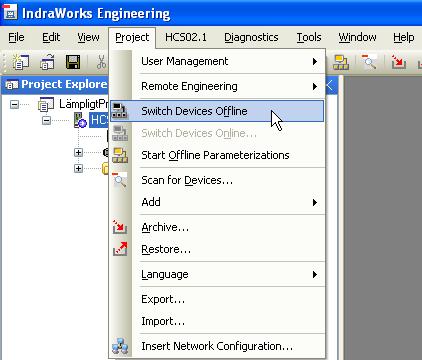
Task: Click the project node icon in tree
Action: [x=46, y=104]
